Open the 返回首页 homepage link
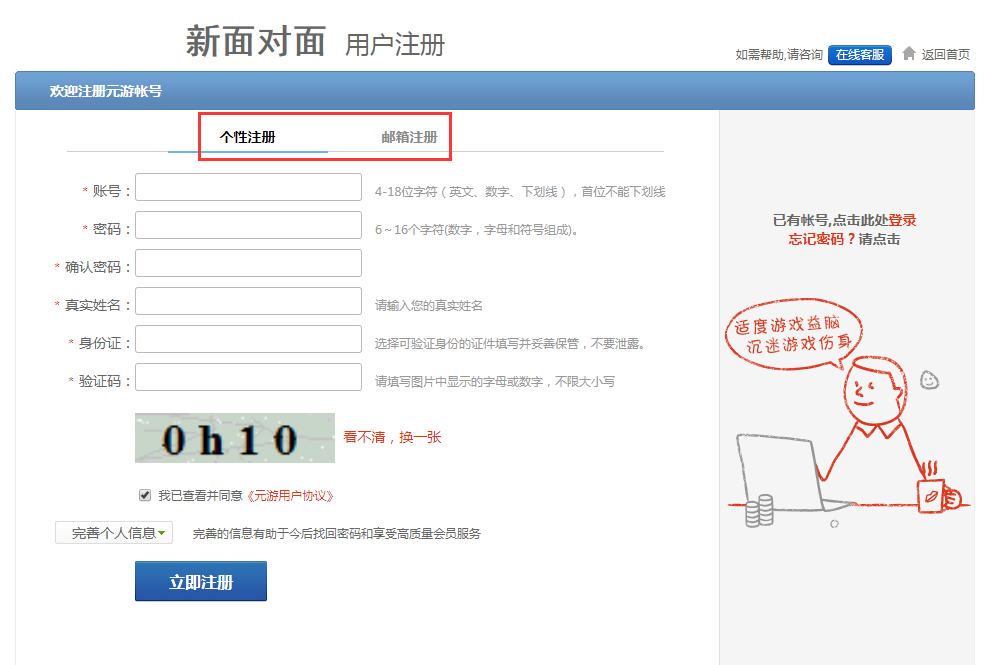The image size is (1003, 665). click(x=944, y=55)
